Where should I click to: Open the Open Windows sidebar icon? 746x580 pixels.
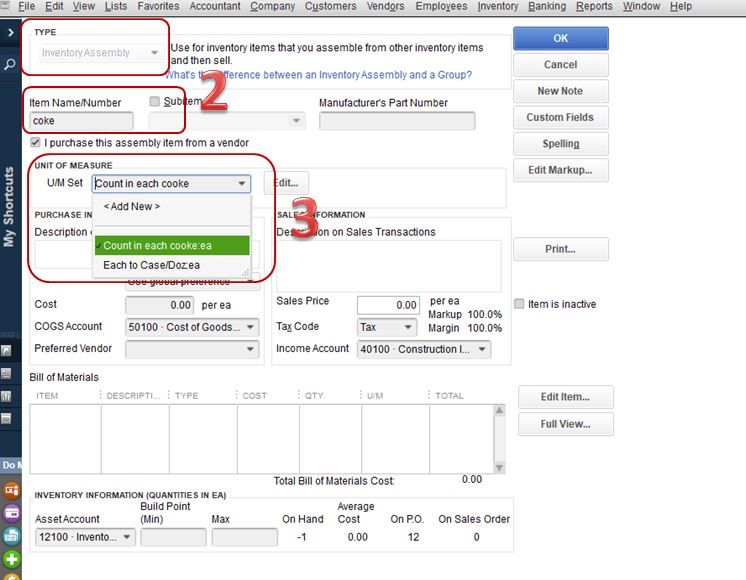[x=6, y=418]
